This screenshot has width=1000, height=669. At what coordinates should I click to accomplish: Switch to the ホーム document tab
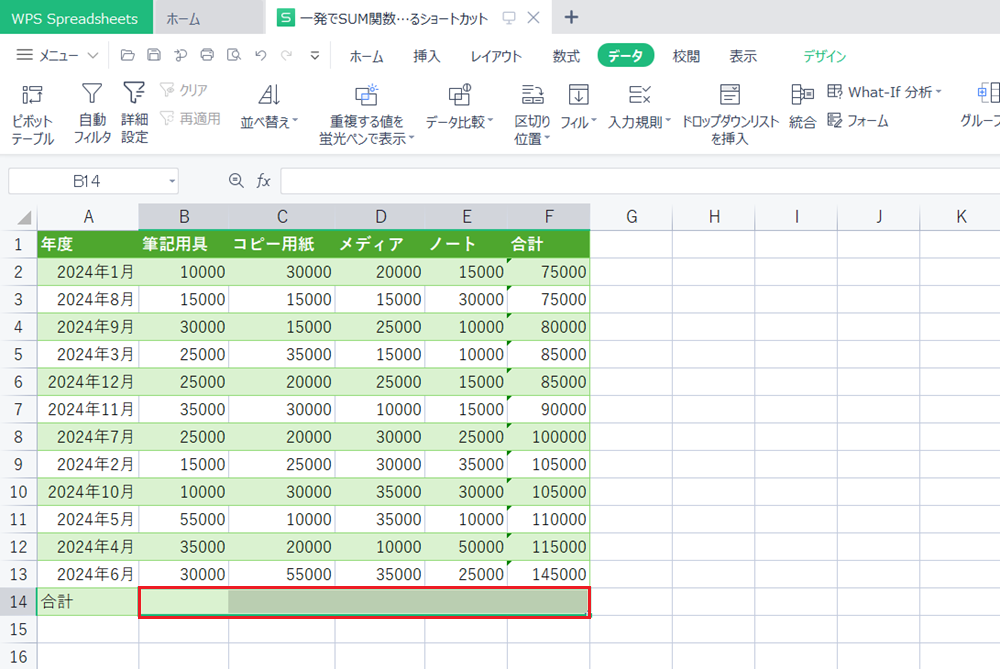(x=209, y=18)
